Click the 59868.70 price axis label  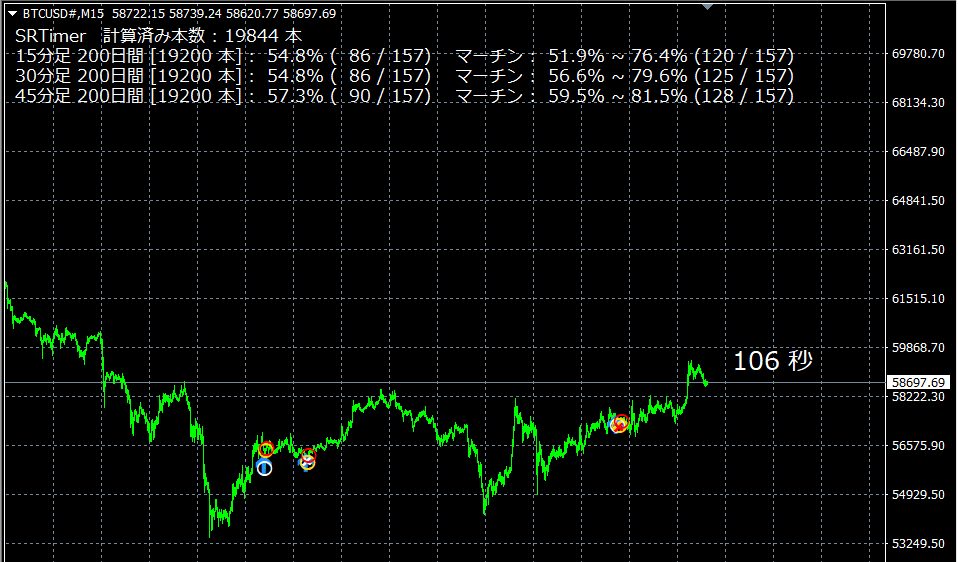[x=918, y=347]
